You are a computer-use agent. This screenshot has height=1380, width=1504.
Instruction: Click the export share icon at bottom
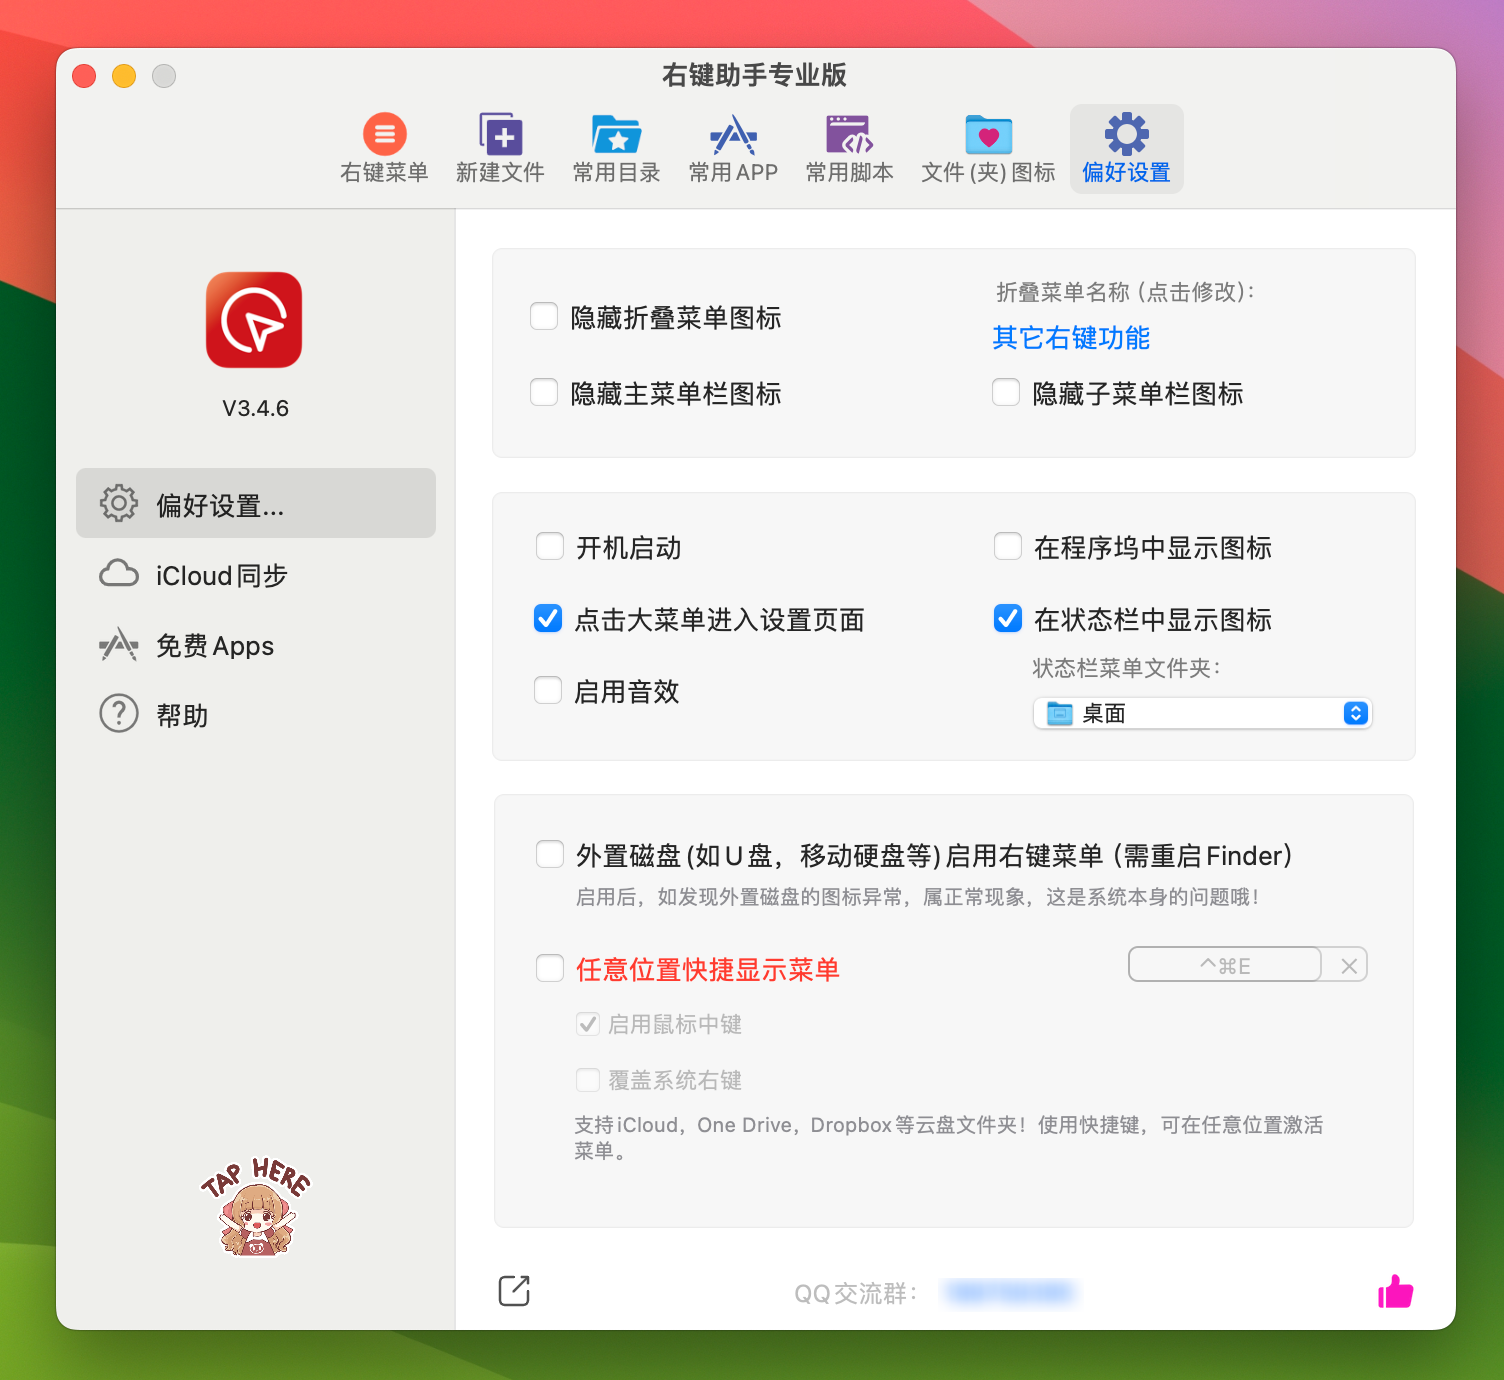[x=514, y=1291]
